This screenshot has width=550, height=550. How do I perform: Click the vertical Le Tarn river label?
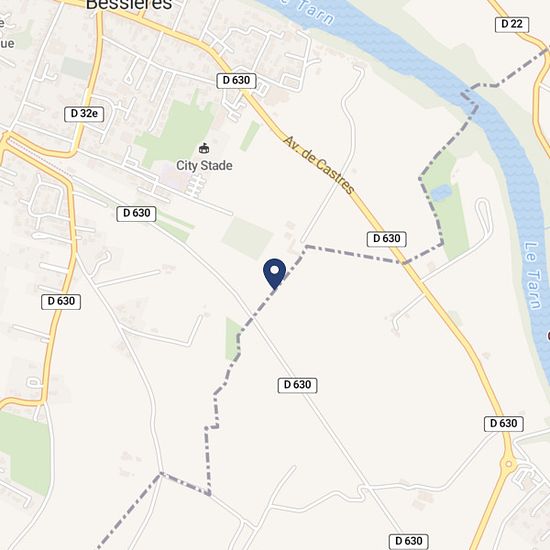(532, 276)
